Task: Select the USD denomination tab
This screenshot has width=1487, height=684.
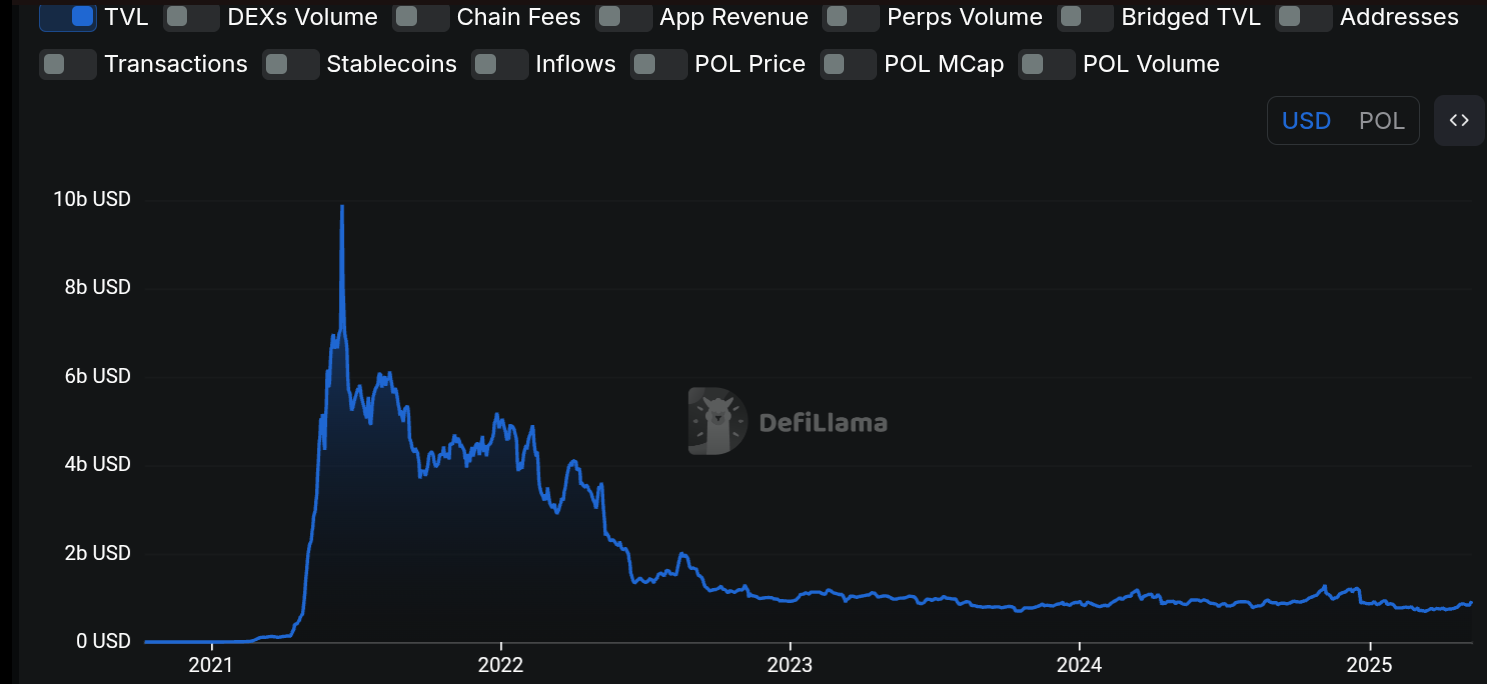Action: (x=1306, y=120)
